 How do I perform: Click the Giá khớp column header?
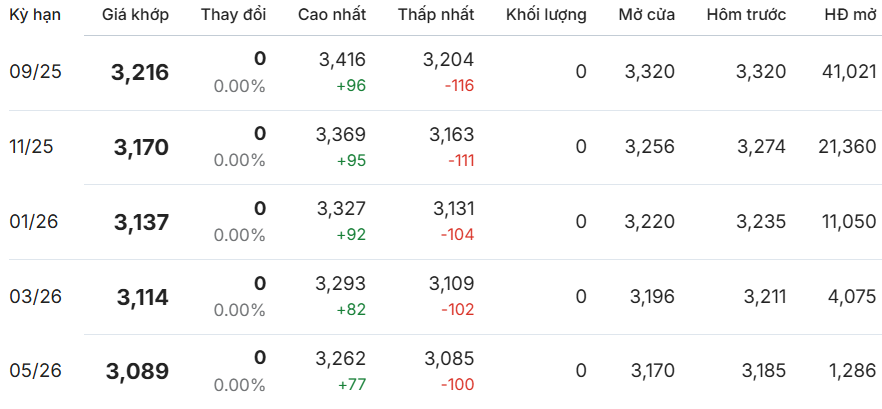[x=135, y=15]
